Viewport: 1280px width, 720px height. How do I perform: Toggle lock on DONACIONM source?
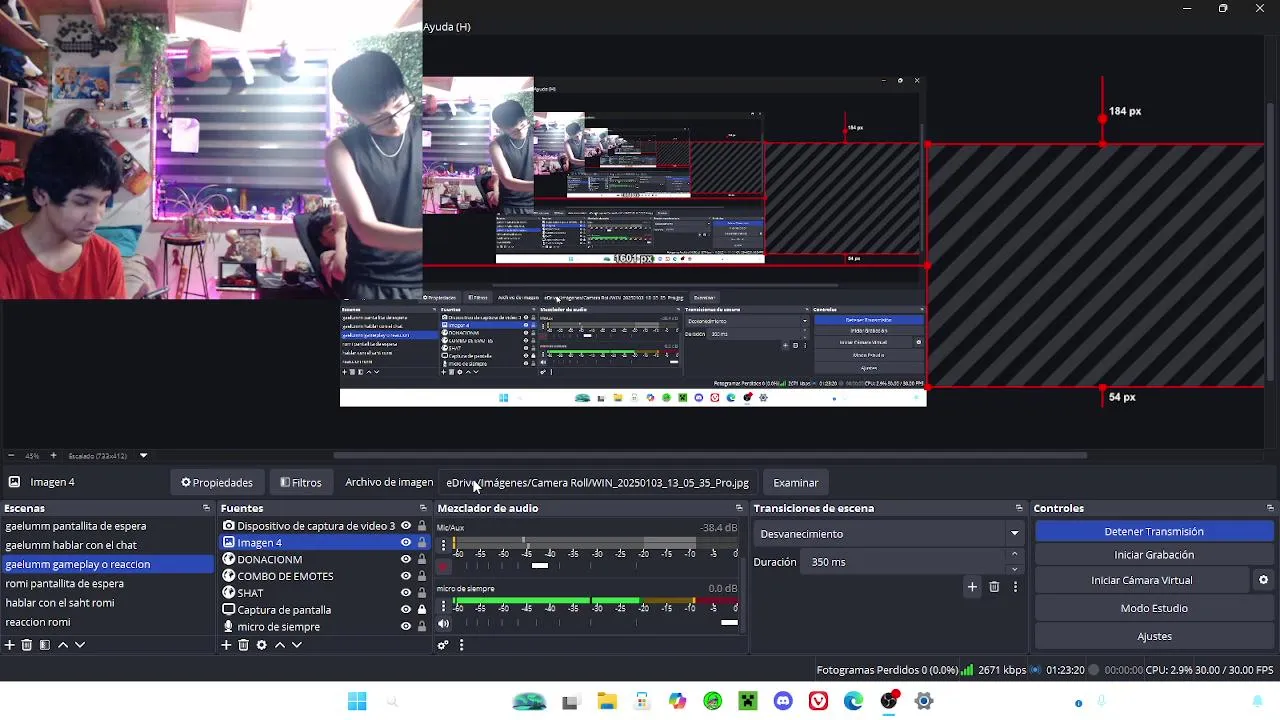pos(422,559)
